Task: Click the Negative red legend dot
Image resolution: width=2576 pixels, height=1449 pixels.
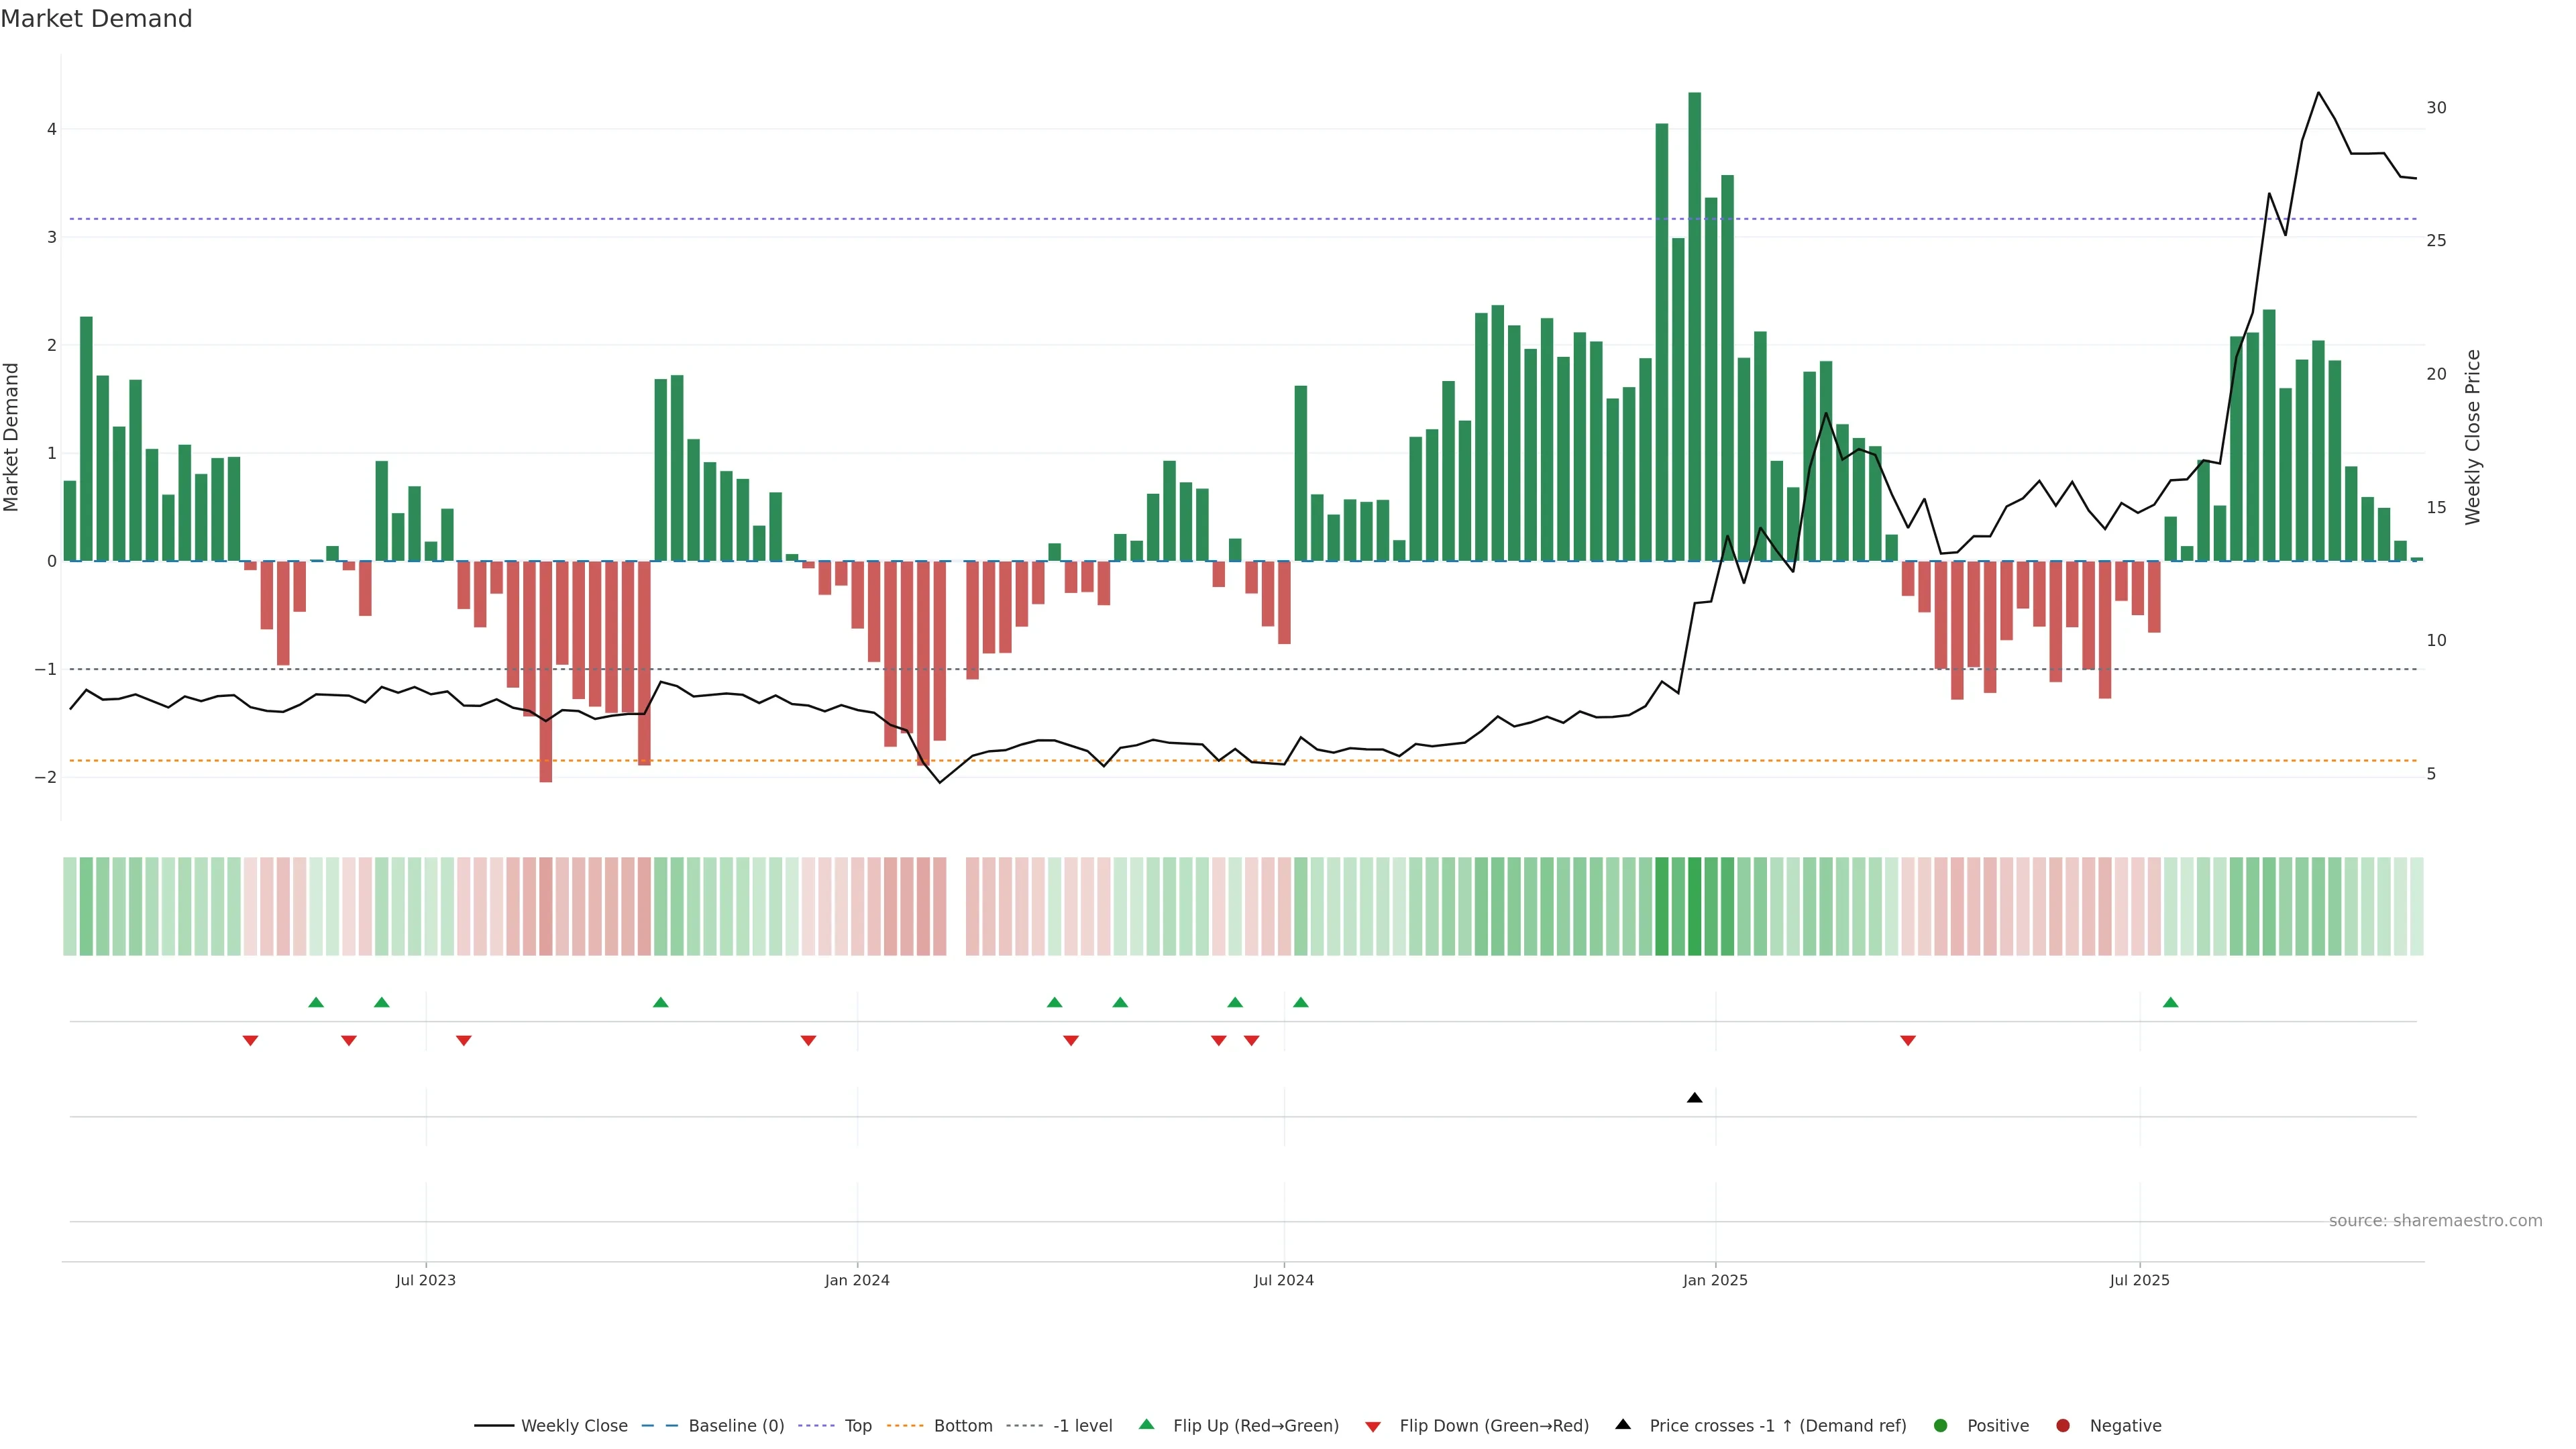Action: (2063, 1426)
